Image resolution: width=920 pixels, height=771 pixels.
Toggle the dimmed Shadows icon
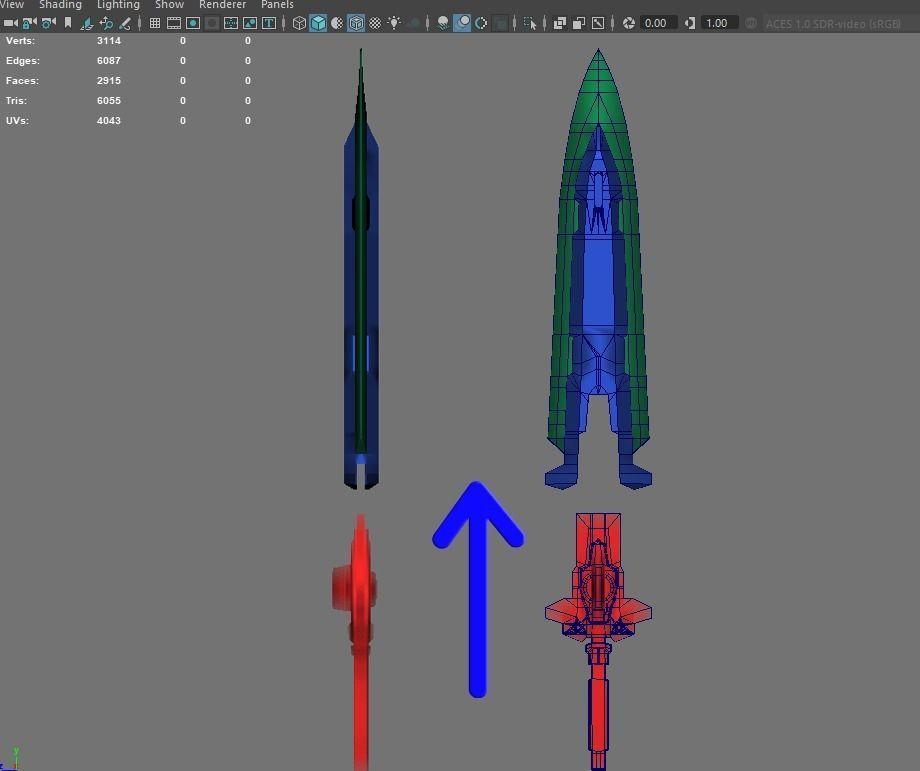point(414,23)
